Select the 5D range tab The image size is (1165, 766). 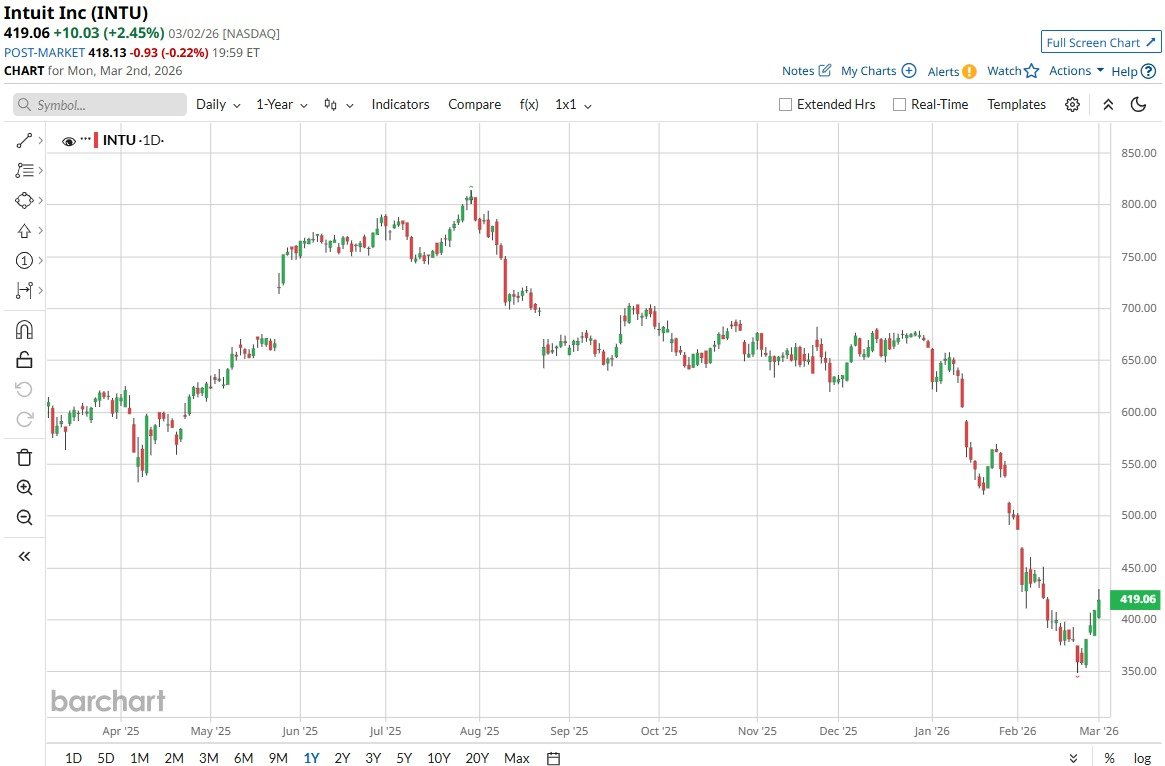[x=106, y=758]
